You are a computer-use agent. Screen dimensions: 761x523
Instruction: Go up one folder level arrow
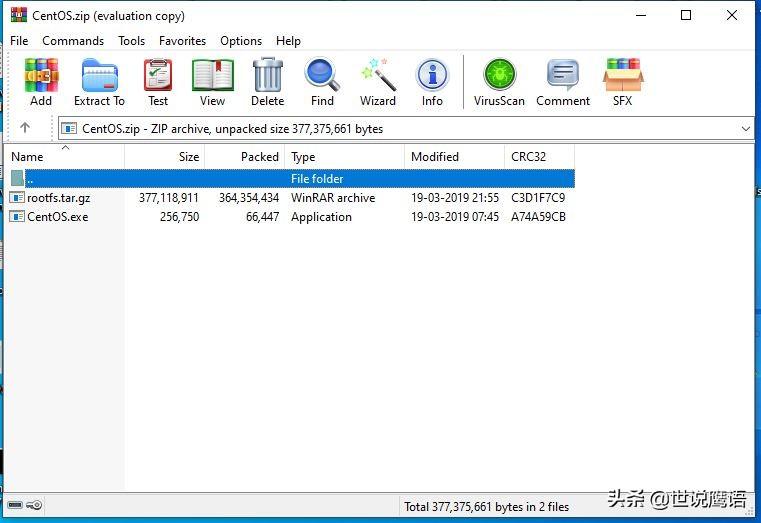pos(25,128)
